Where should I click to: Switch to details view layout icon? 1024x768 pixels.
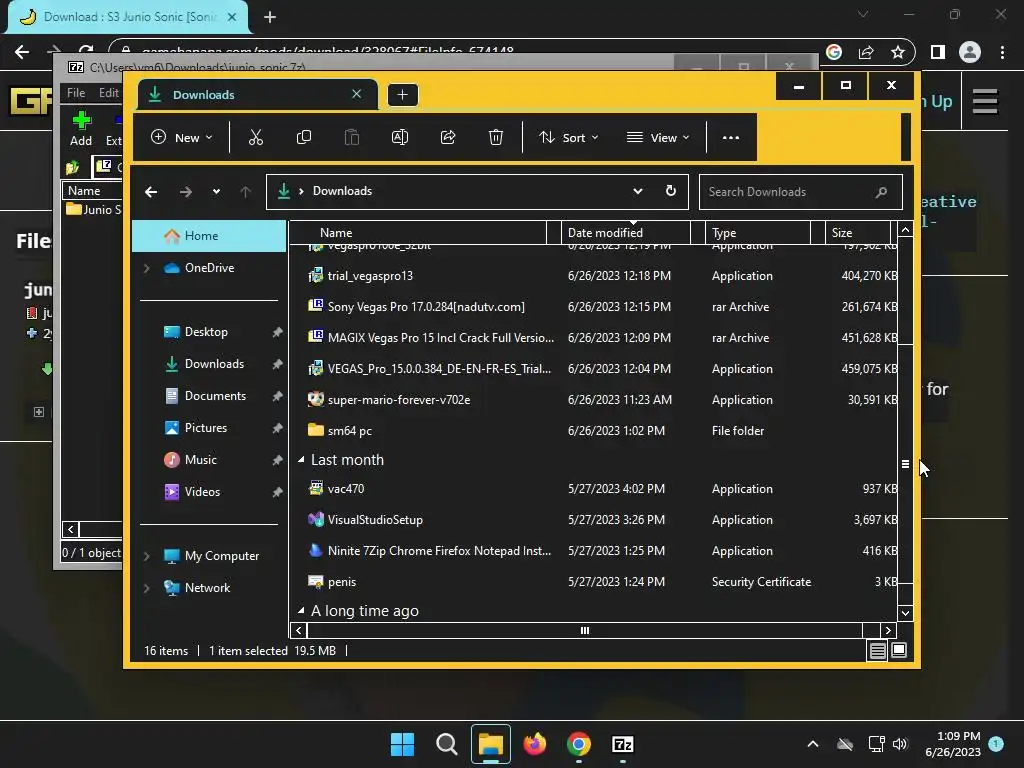pyautogui.click(x=878, y=650)
